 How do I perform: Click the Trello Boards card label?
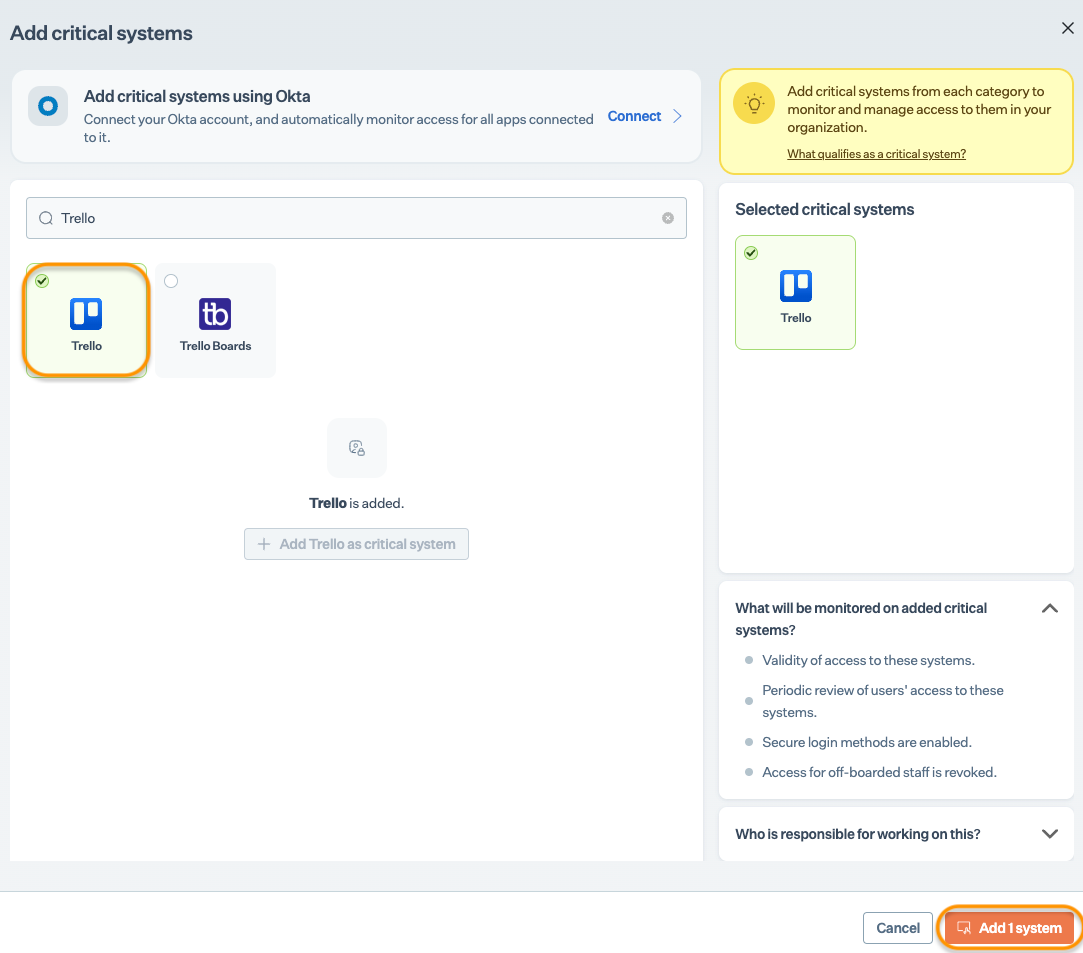point(215,346)
